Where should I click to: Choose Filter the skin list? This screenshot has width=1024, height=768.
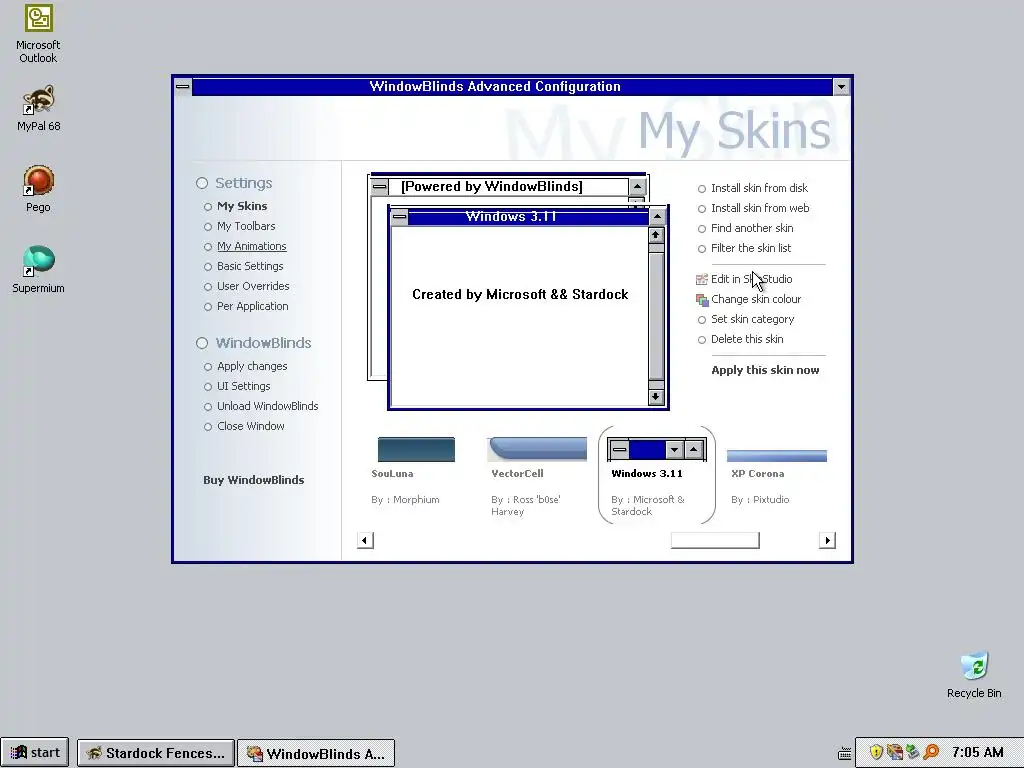click(x=750, y=248)
